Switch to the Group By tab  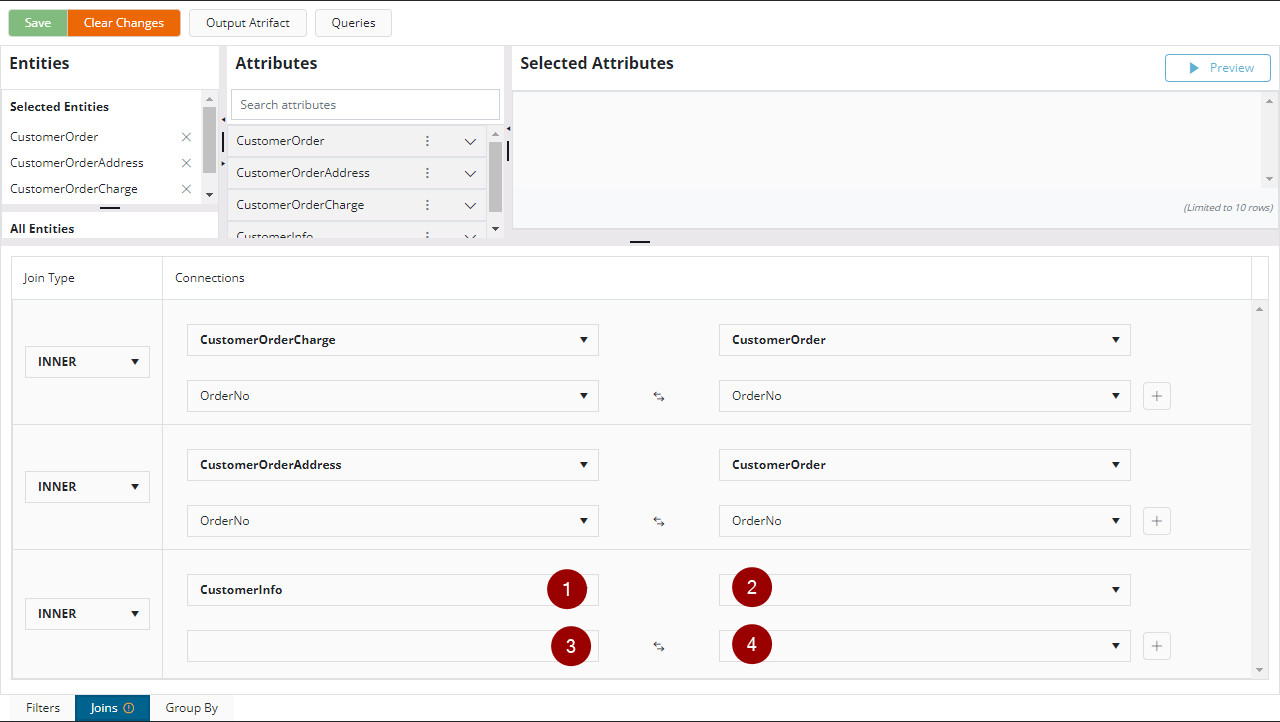pyautogui.click(x=191, y=708)
